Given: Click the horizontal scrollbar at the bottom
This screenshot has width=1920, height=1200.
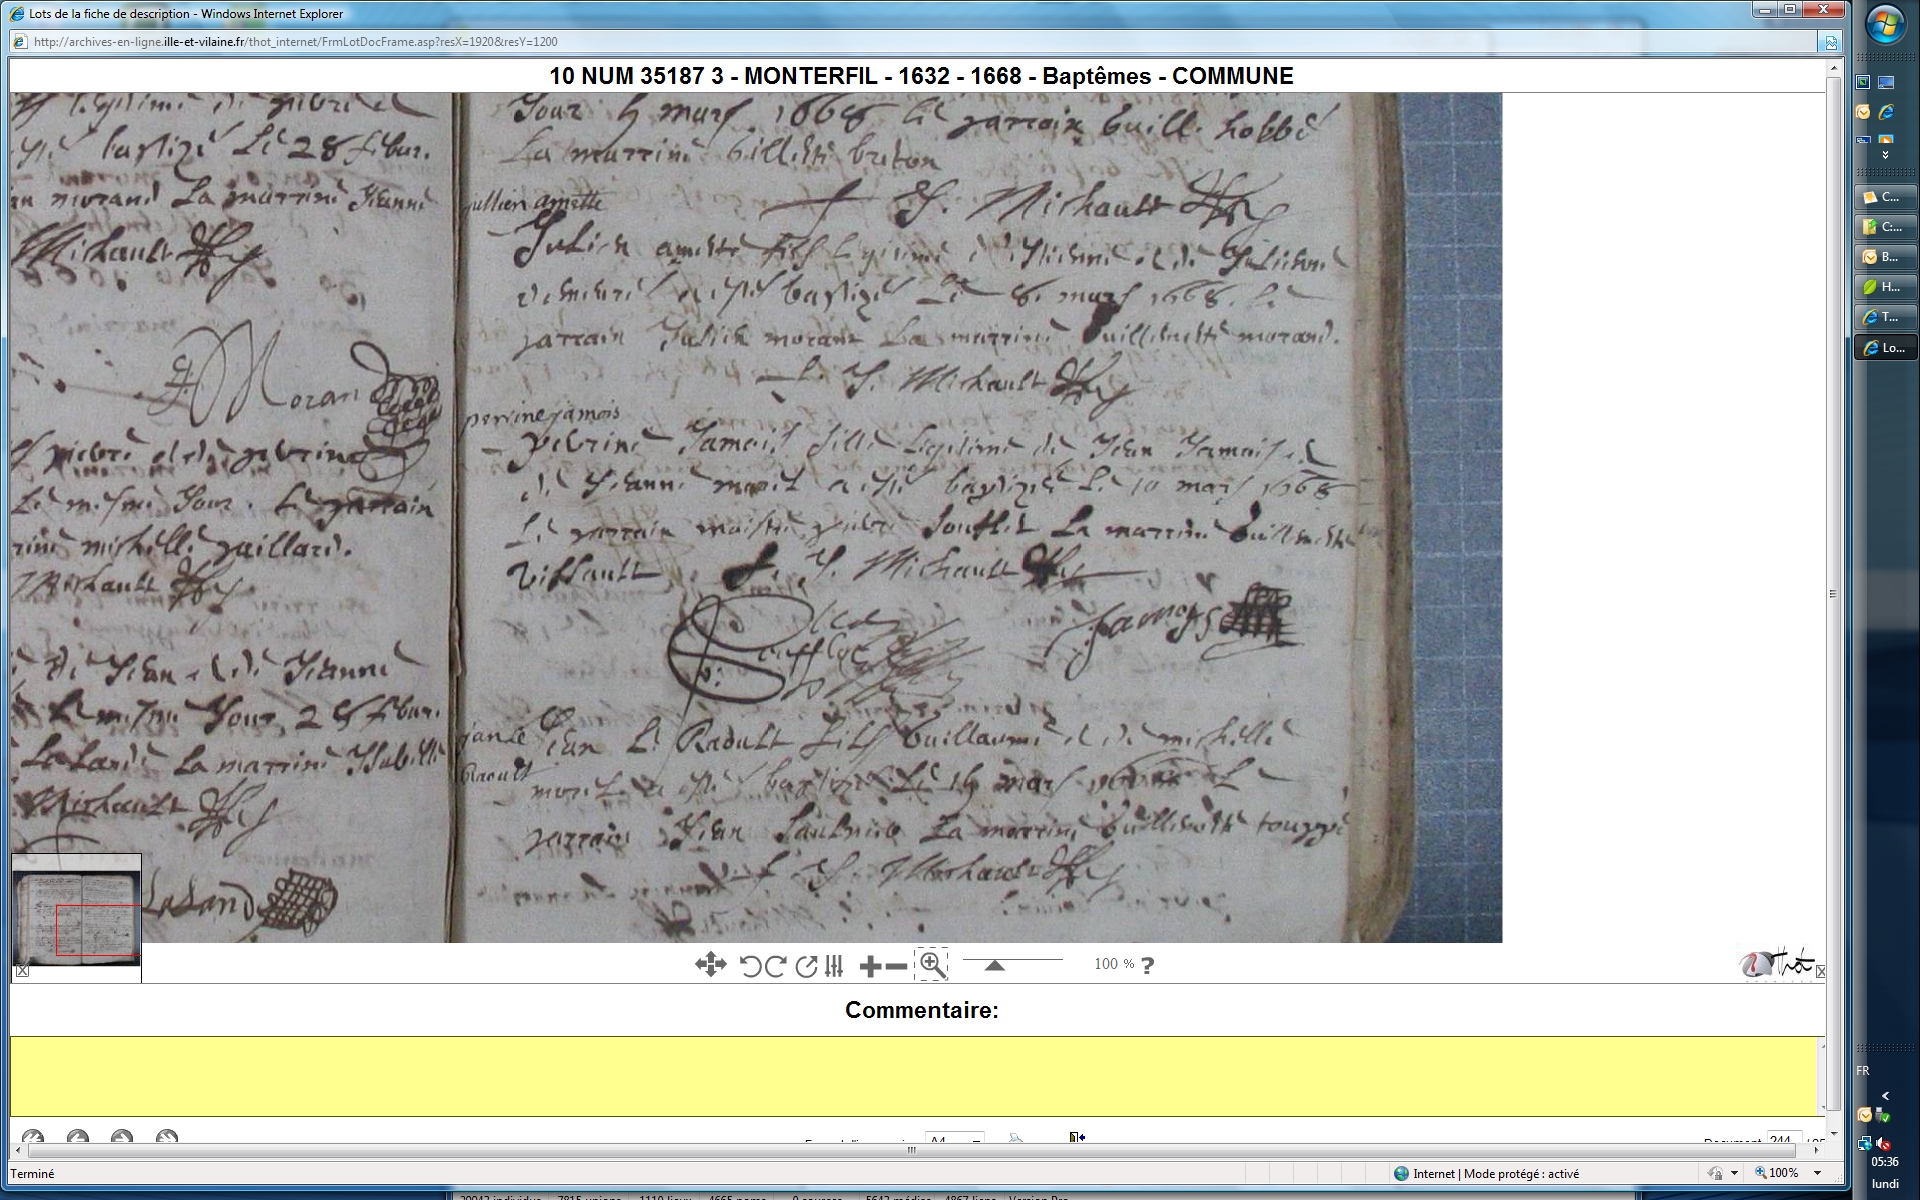Looking at the screenshot, I should 910,1150.
